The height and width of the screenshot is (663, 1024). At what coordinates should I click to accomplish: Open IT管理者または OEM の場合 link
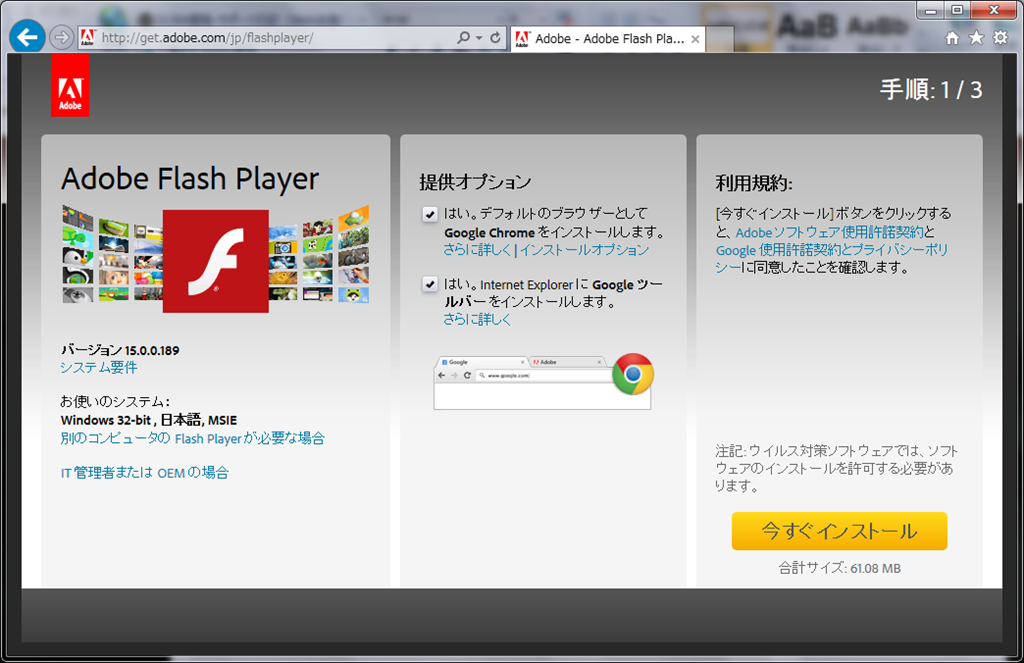click(x=144, y=472)
